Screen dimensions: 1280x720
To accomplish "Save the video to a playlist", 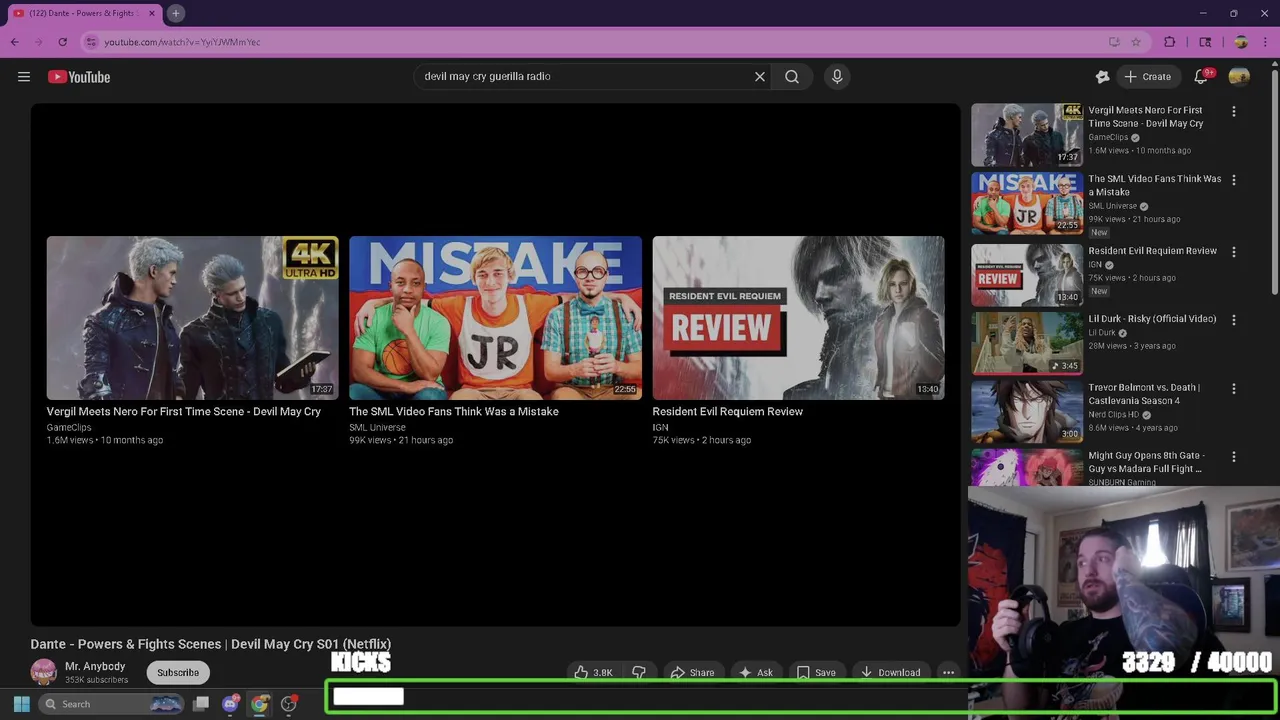I will (x=816, y=672).
